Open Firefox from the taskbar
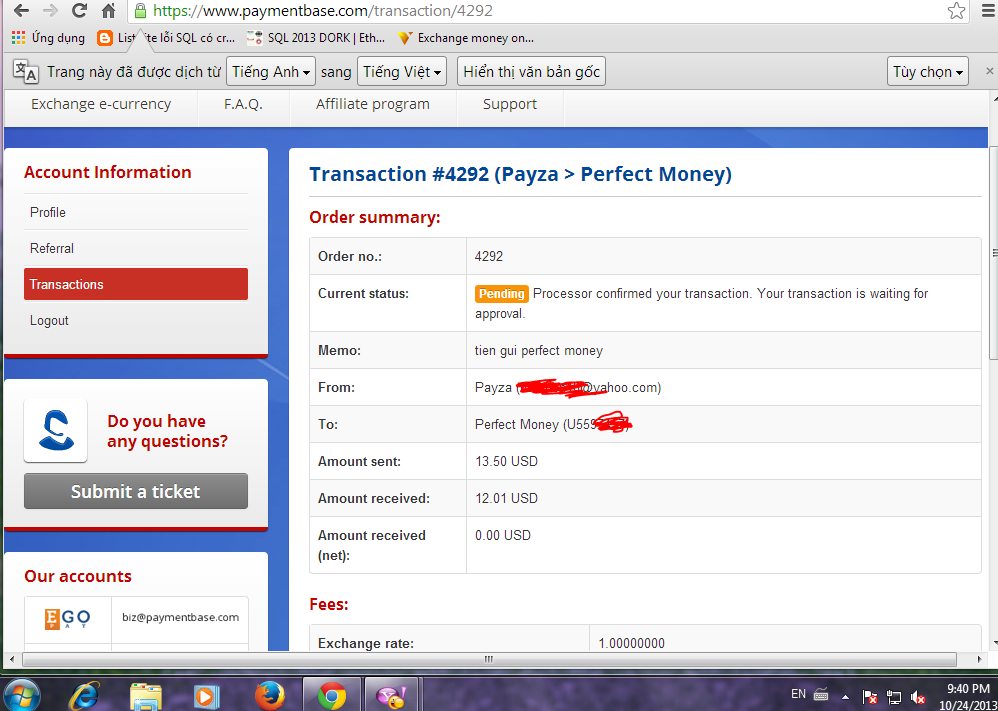This screenshot has height=711, width=998. tap(269, 696)
